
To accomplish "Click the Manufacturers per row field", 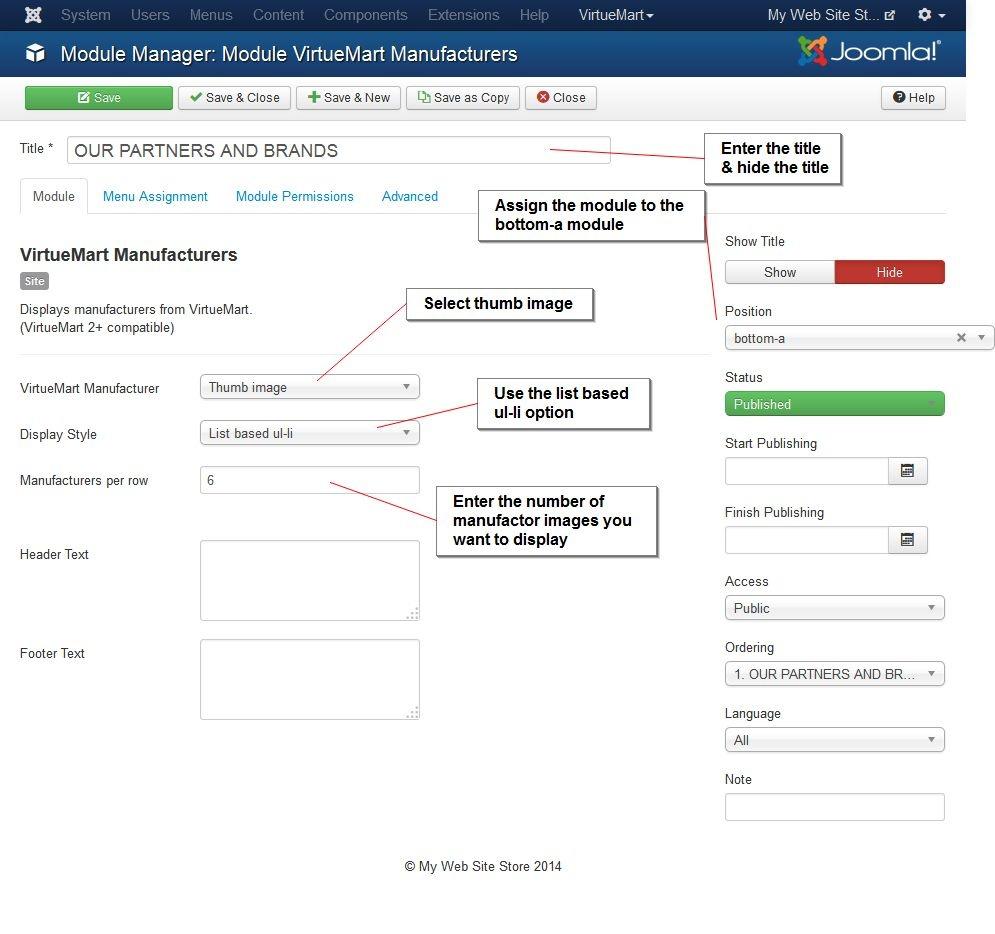I will pyautogui.click(x=309, y=480).
